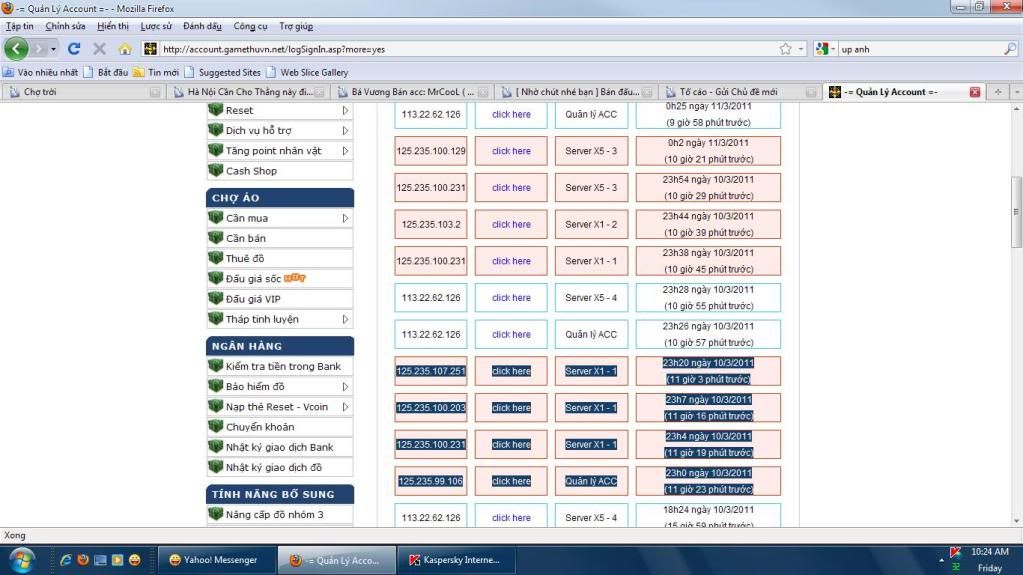The width and height of the screenshot is (1023, 575).
Task: Open Lược sử menu
Action: point(156,26)
